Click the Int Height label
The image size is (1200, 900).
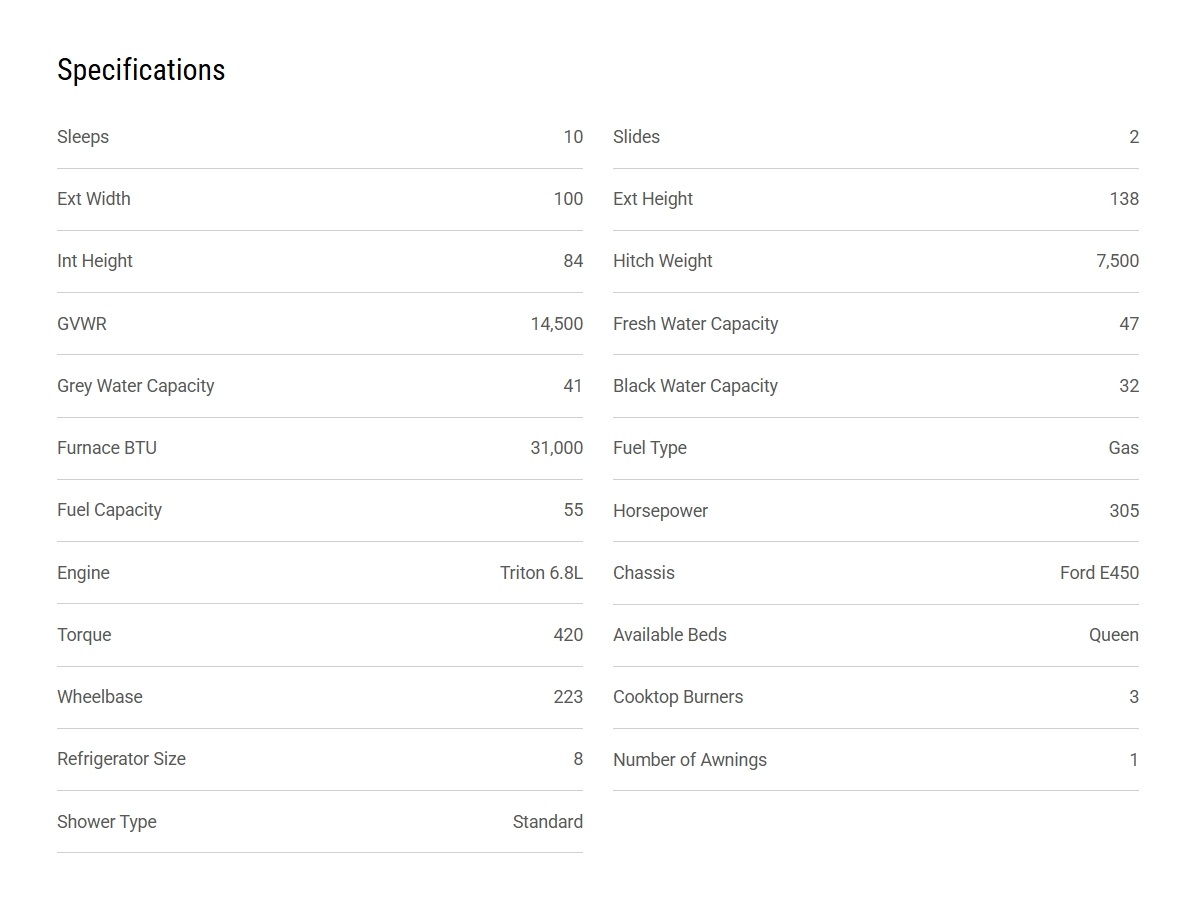tap(95, 261)
